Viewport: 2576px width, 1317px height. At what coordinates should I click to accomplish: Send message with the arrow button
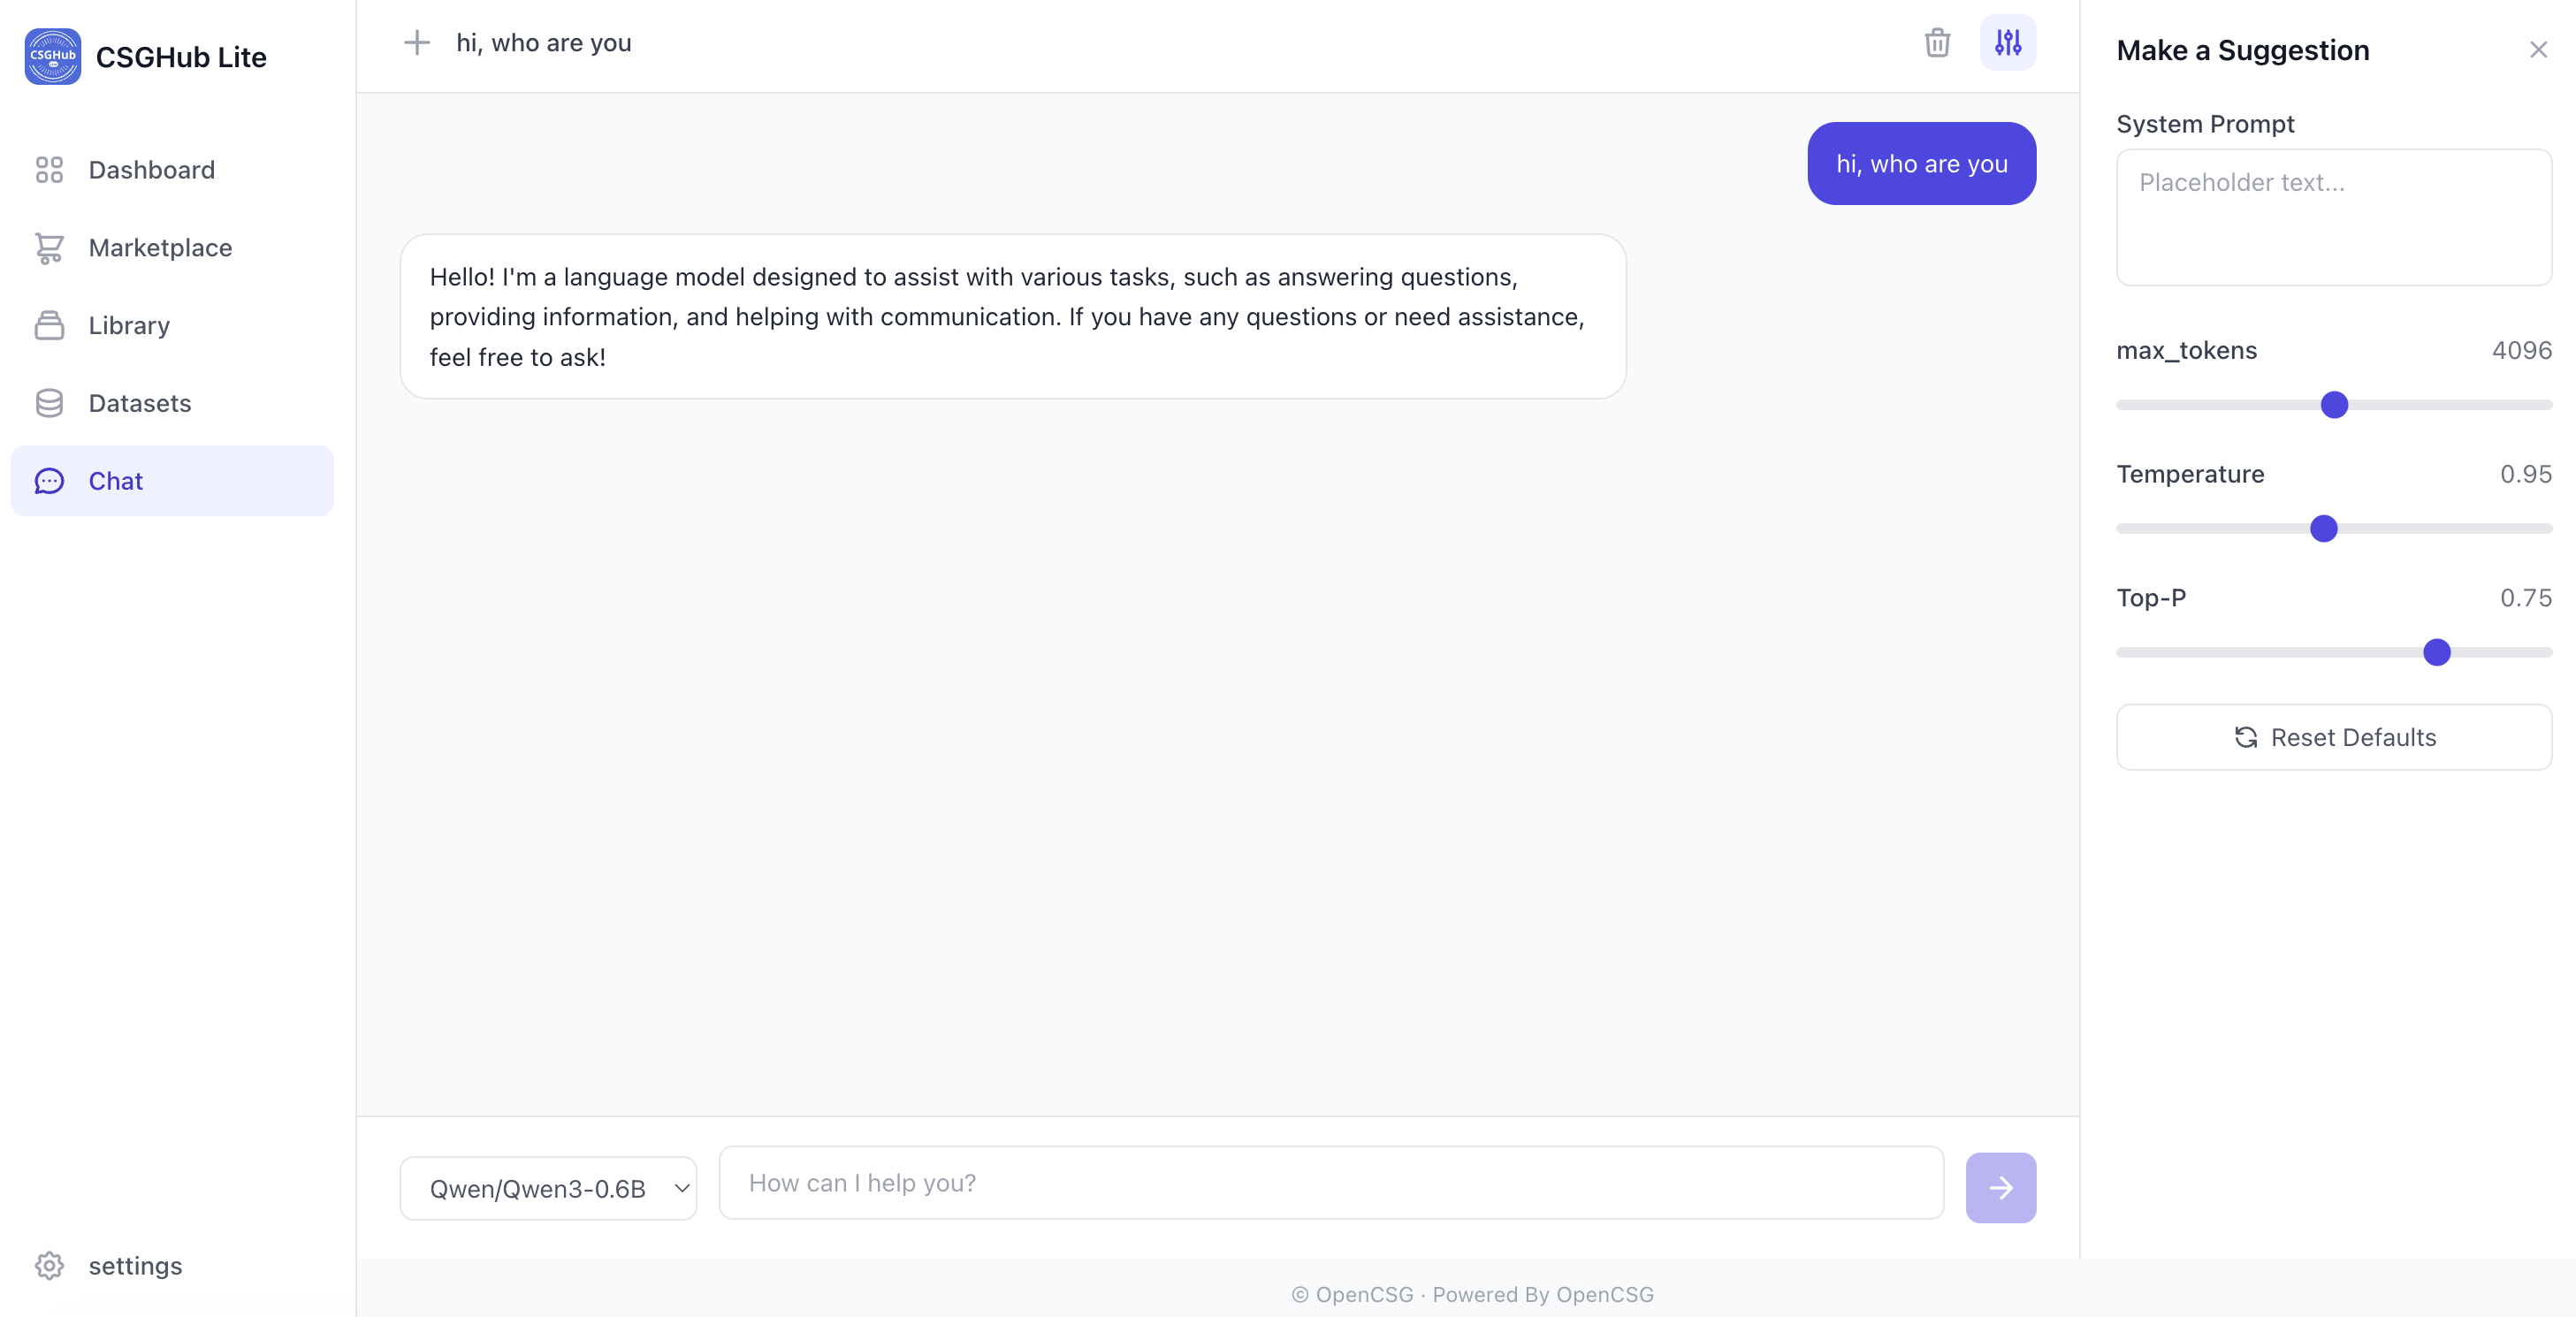click(x=2000, y=1187)
